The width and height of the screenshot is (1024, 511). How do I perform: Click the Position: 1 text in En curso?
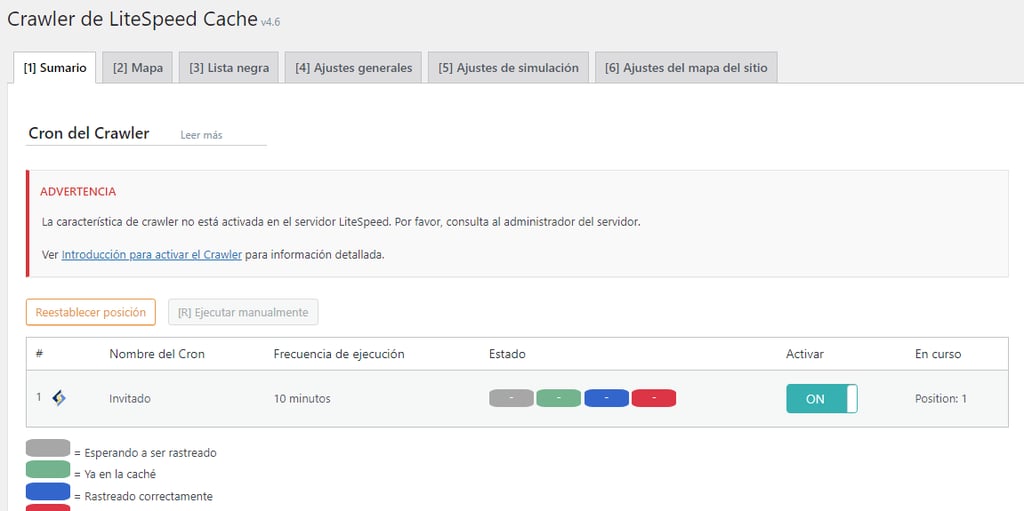point(940,399)
